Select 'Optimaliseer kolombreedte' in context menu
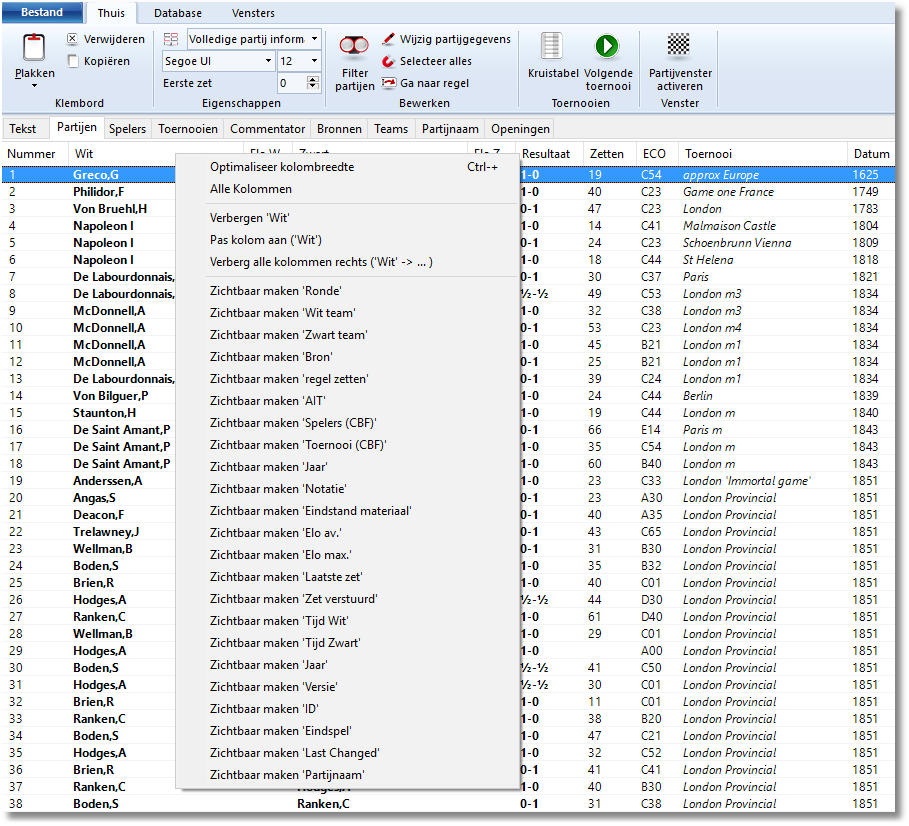909x826 pixels. point(282,167)
